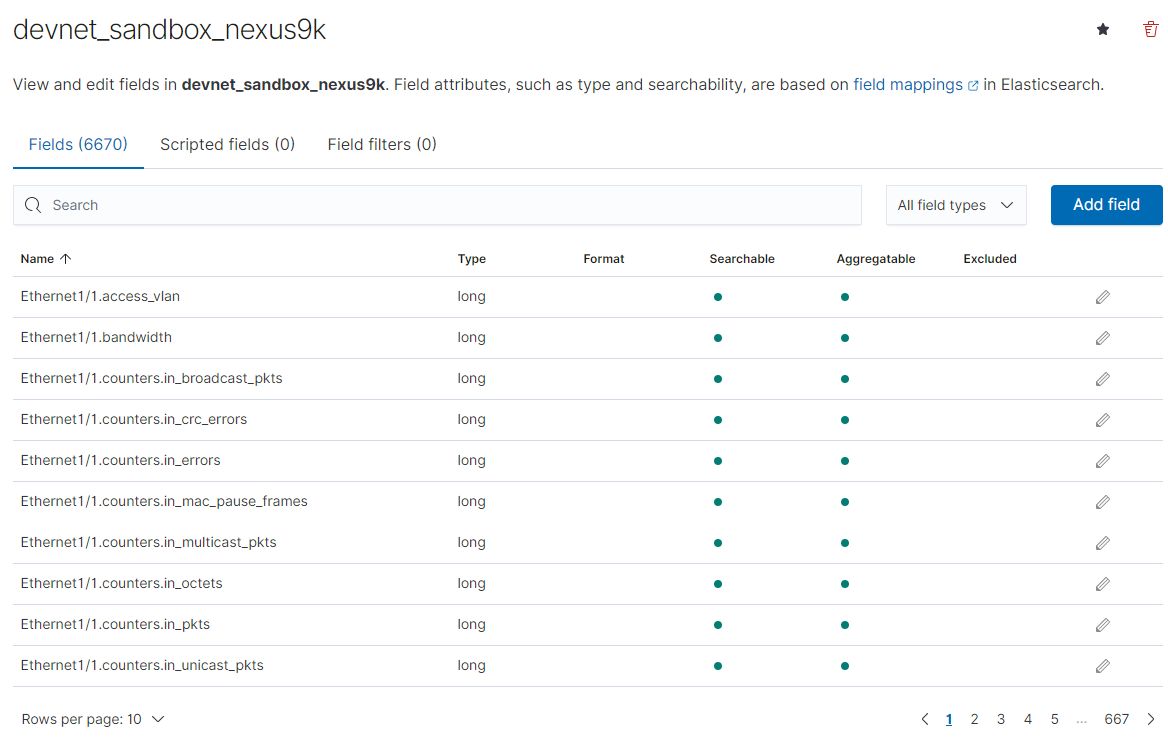Edit the in_octets field pencil icon
Screen dimensions: 1168x748
click(1102, 584)
